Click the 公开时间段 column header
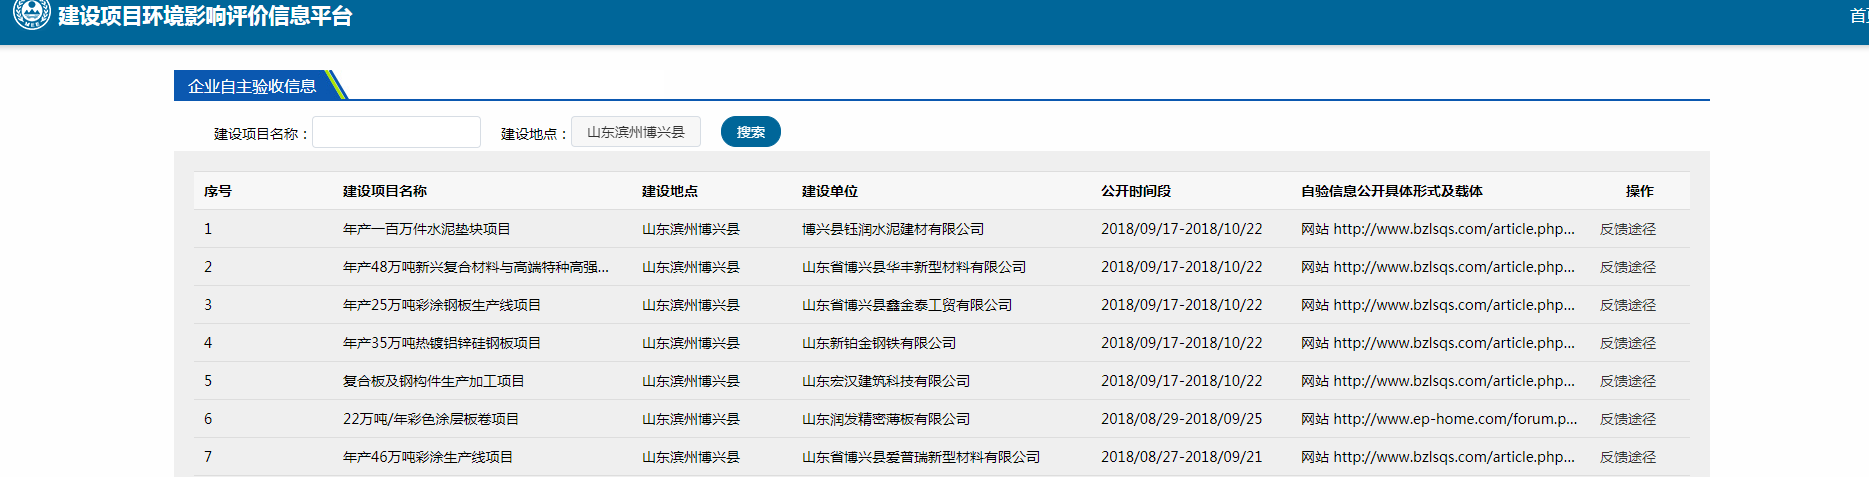1869x477 pixels. (1136, 191)
